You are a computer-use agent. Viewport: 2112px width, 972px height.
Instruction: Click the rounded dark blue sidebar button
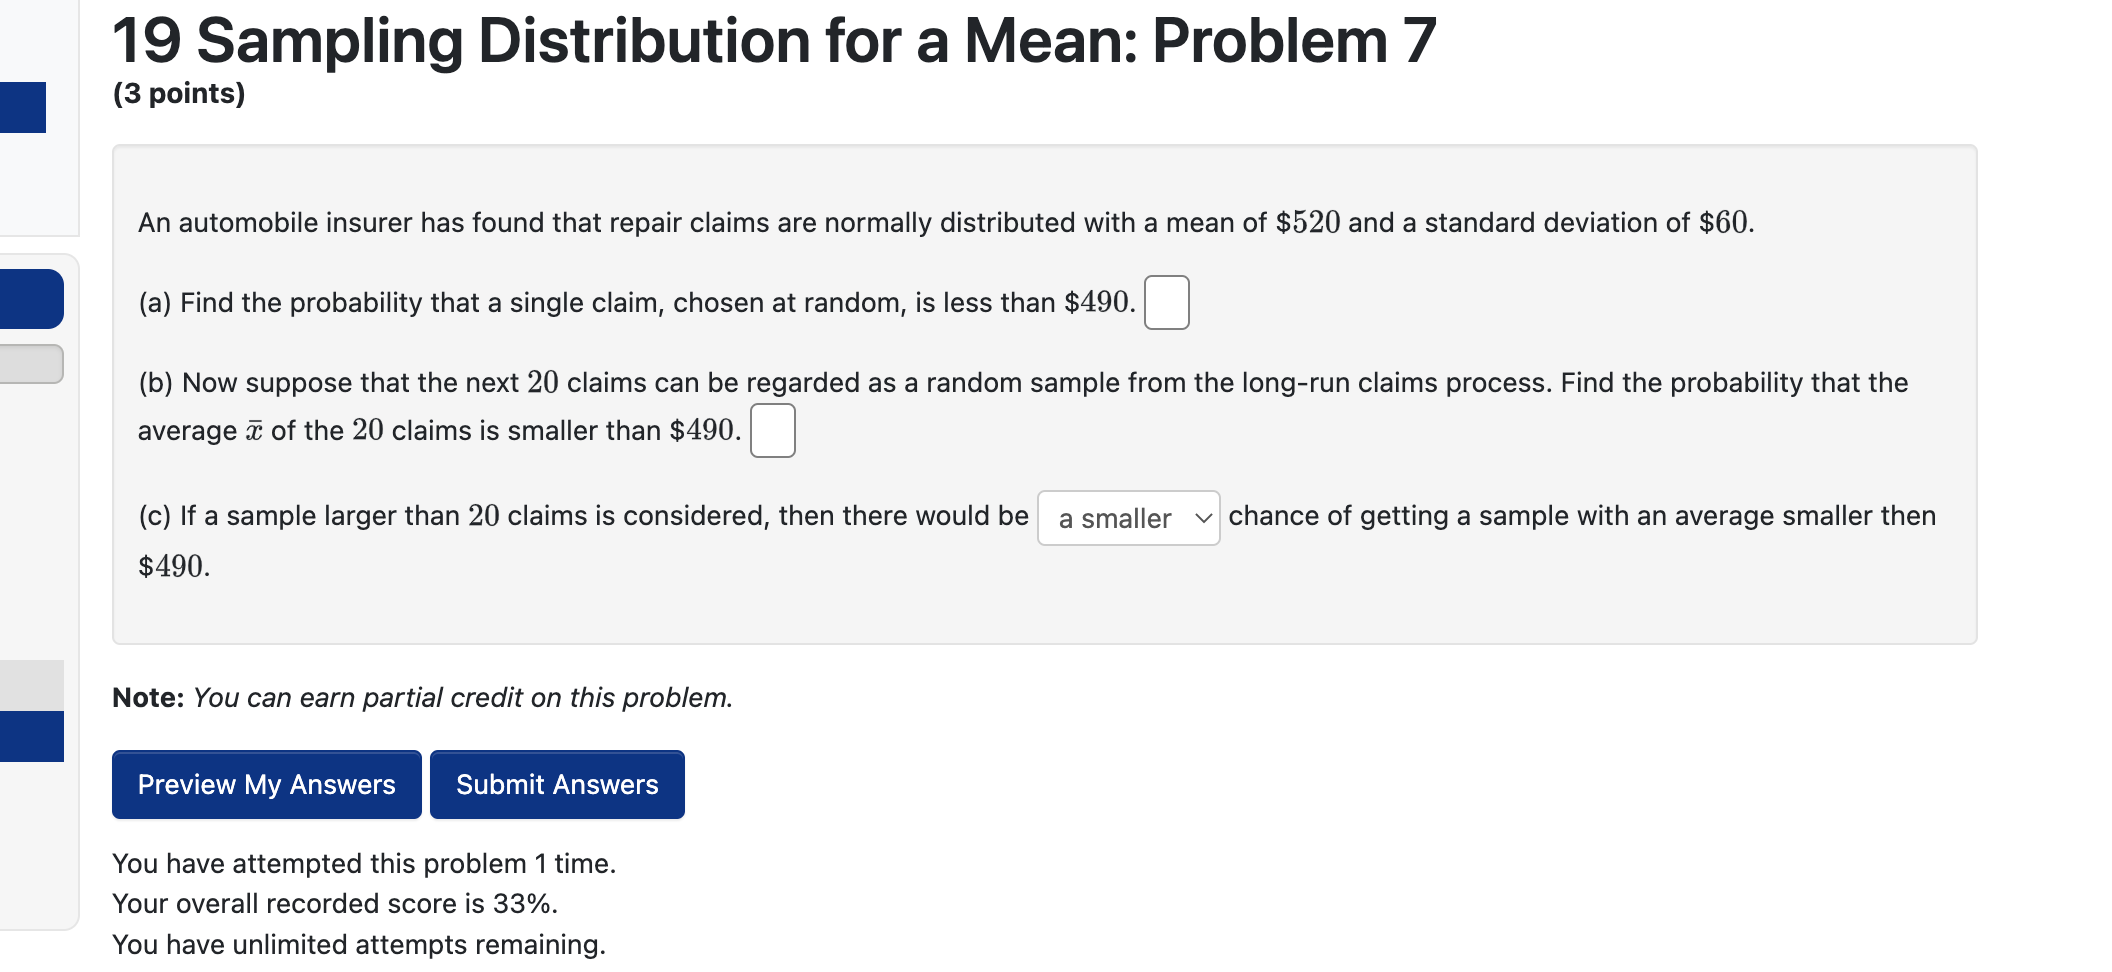[x=31, y=299]
